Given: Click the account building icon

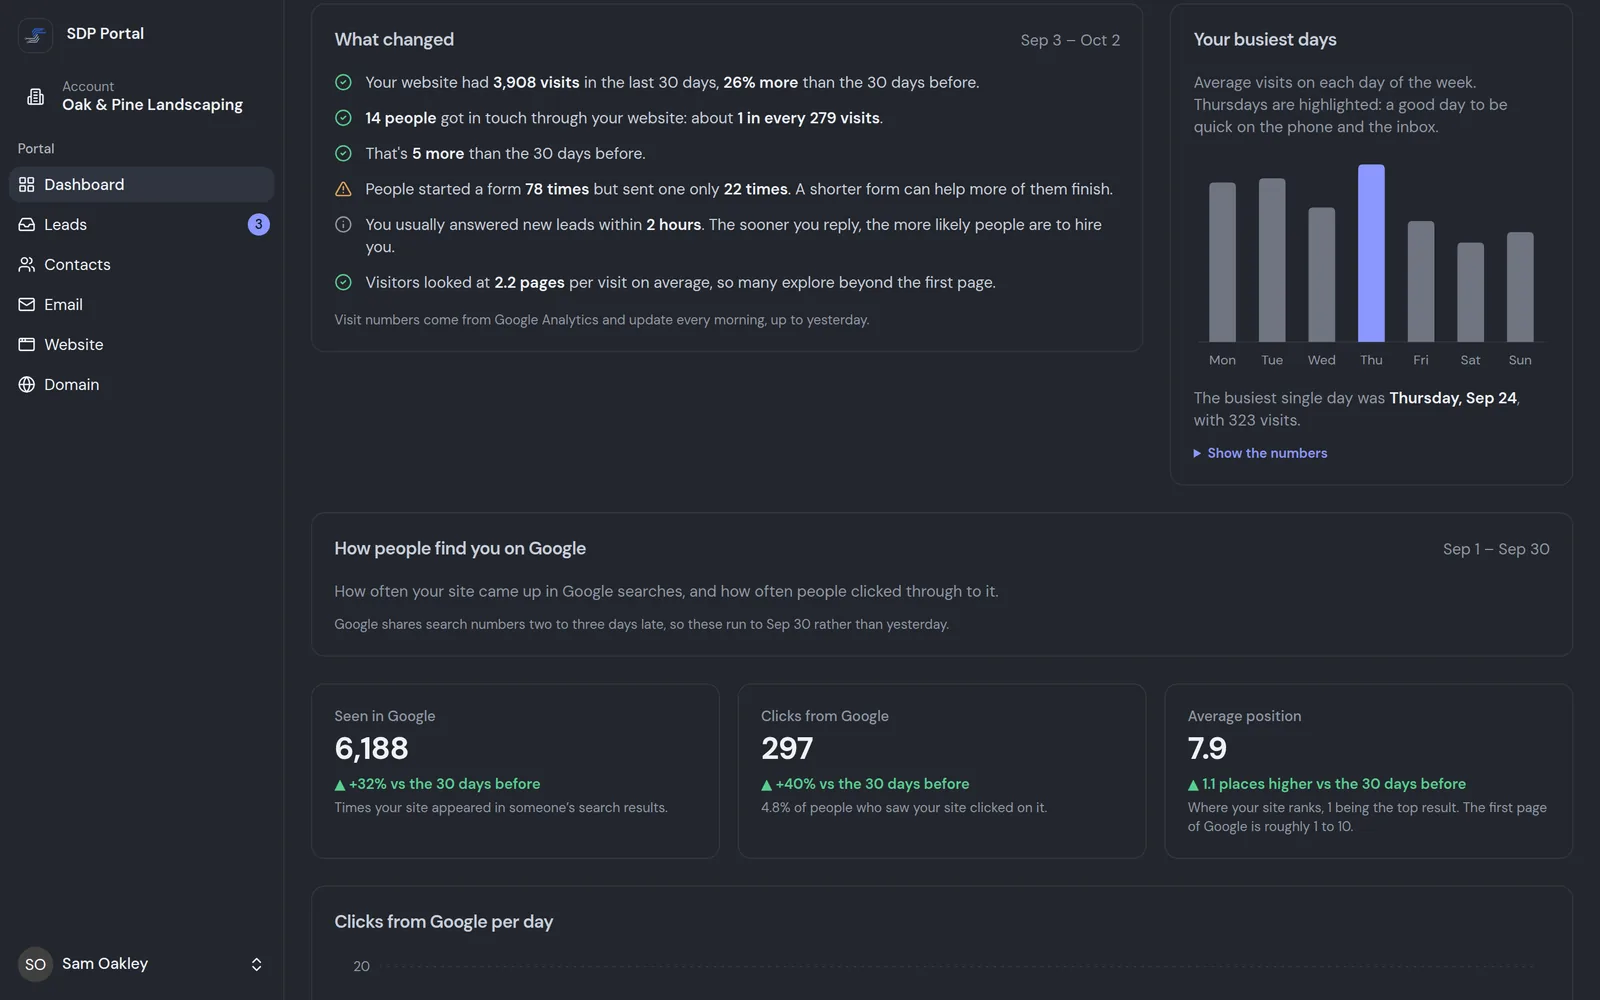Looking at the screenshot, I should point(36,97).
